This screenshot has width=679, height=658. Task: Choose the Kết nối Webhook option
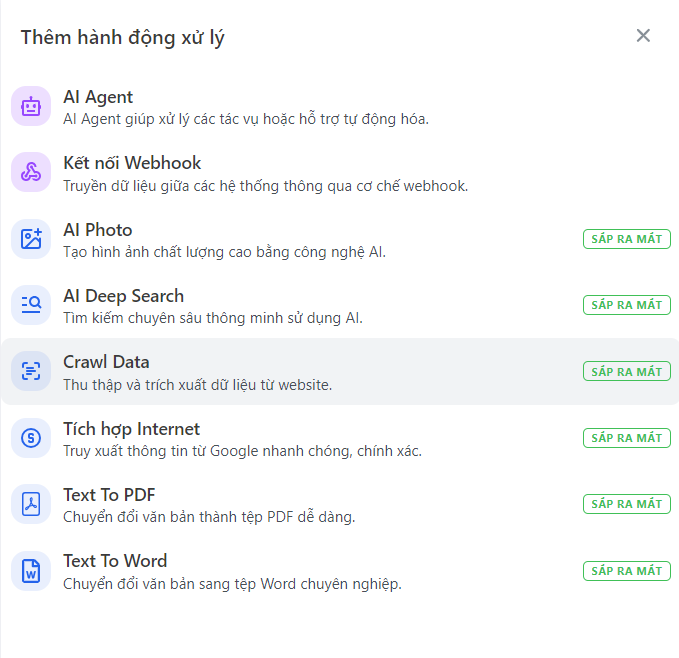pyautogui.click(x=132, y=163)
